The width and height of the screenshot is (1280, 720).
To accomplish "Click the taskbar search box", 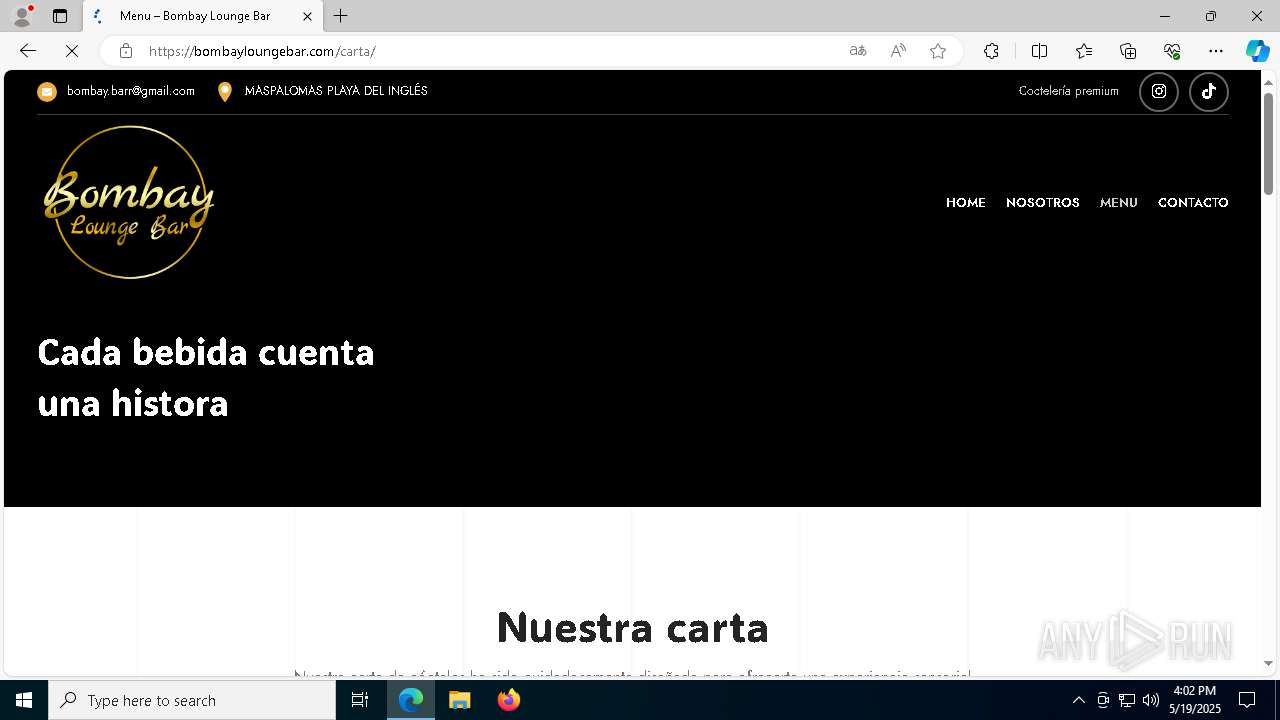I will coord(192,700).
